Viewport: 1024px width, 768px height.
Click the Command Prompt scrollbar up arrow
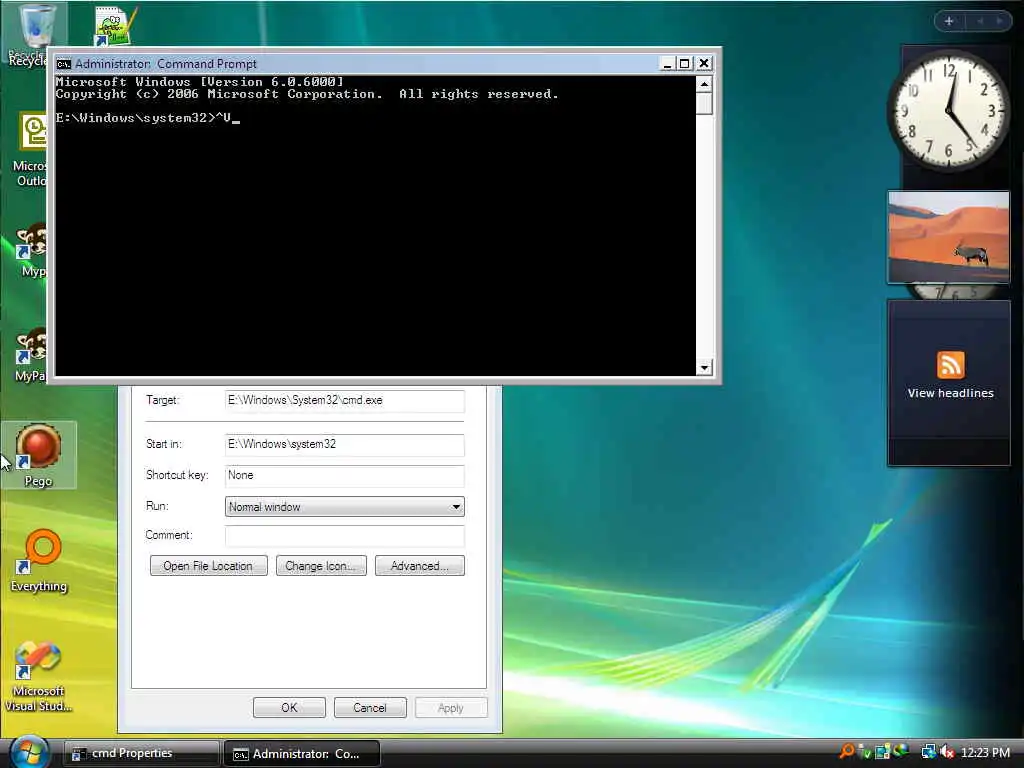coord(704,84)
